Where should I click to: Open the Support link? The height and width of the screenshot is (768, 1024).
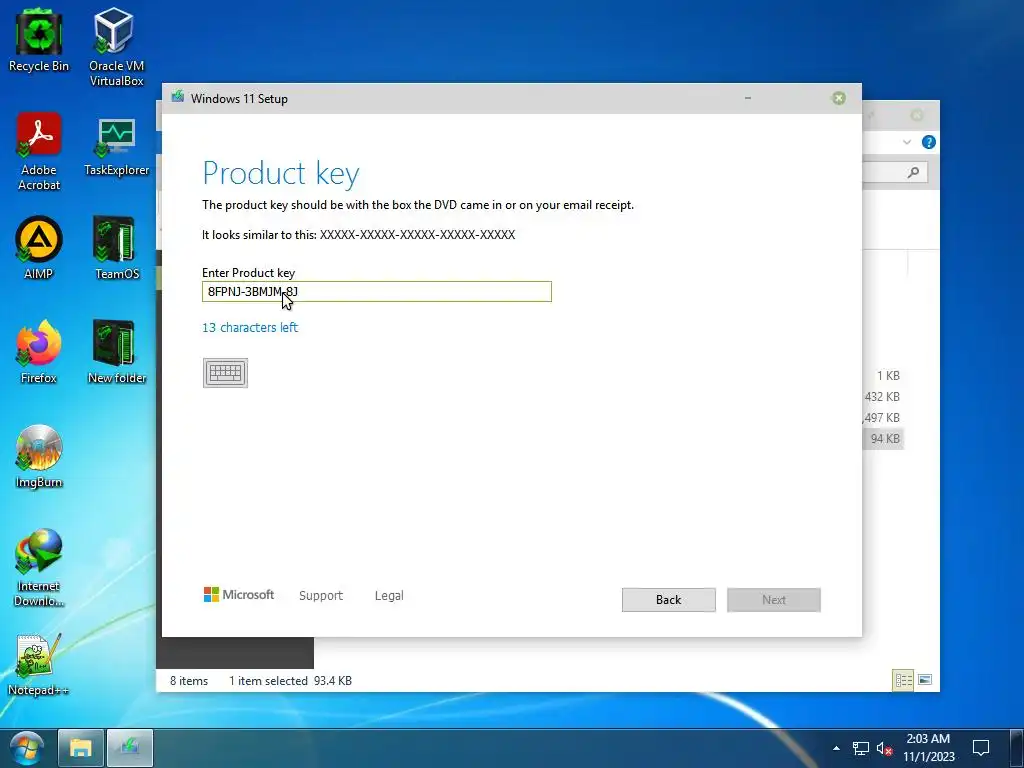[x=321, y=596]
